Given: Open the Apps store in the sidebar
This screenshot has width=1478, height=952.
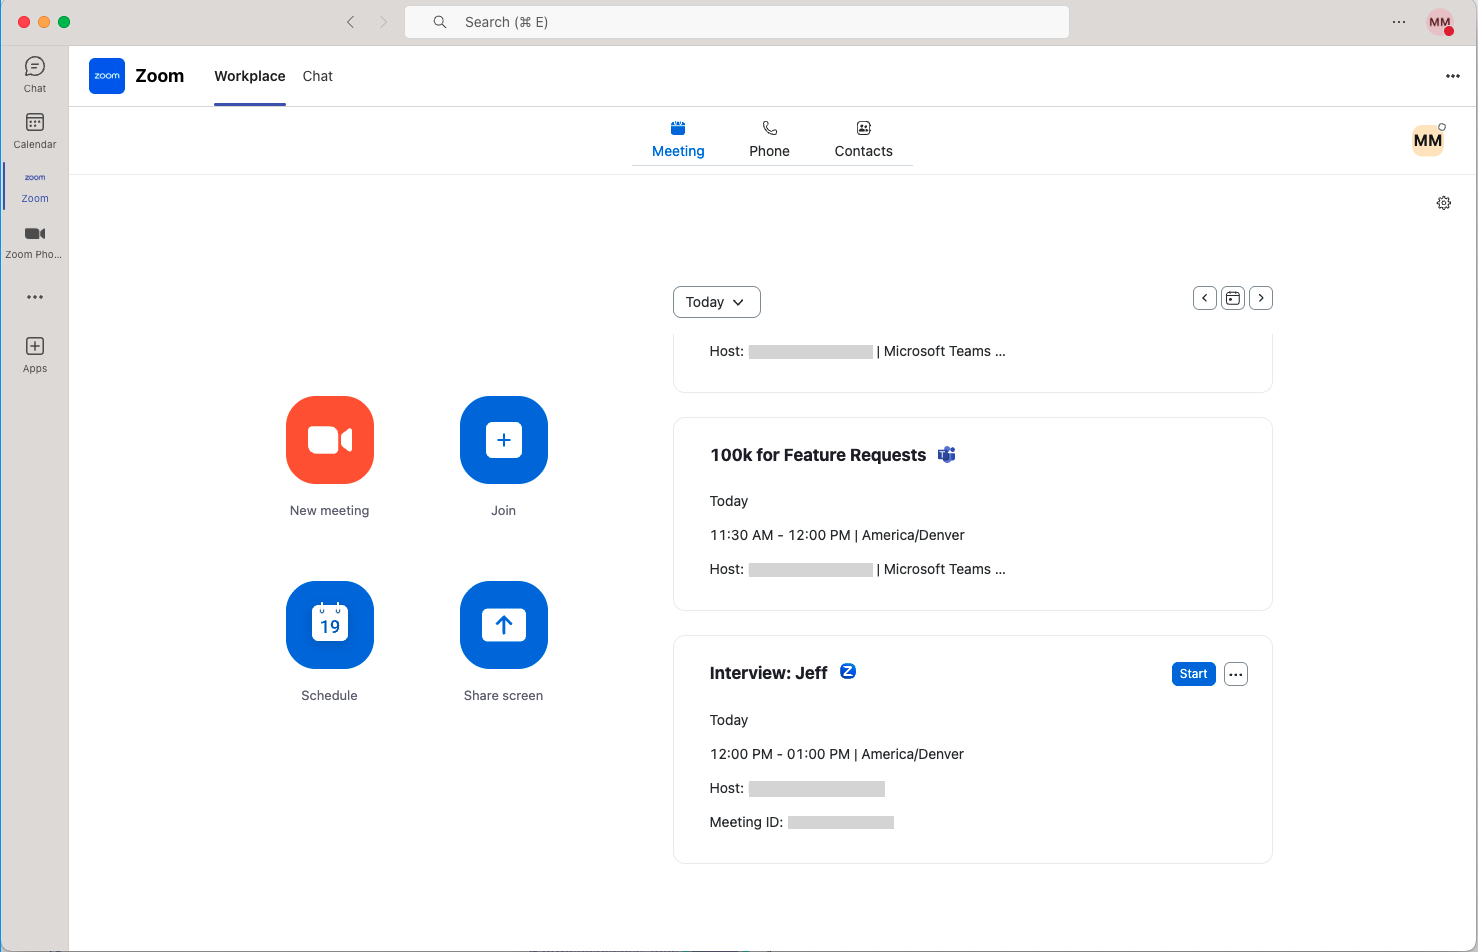Looking at the screenshot, I should click(35, 354).
